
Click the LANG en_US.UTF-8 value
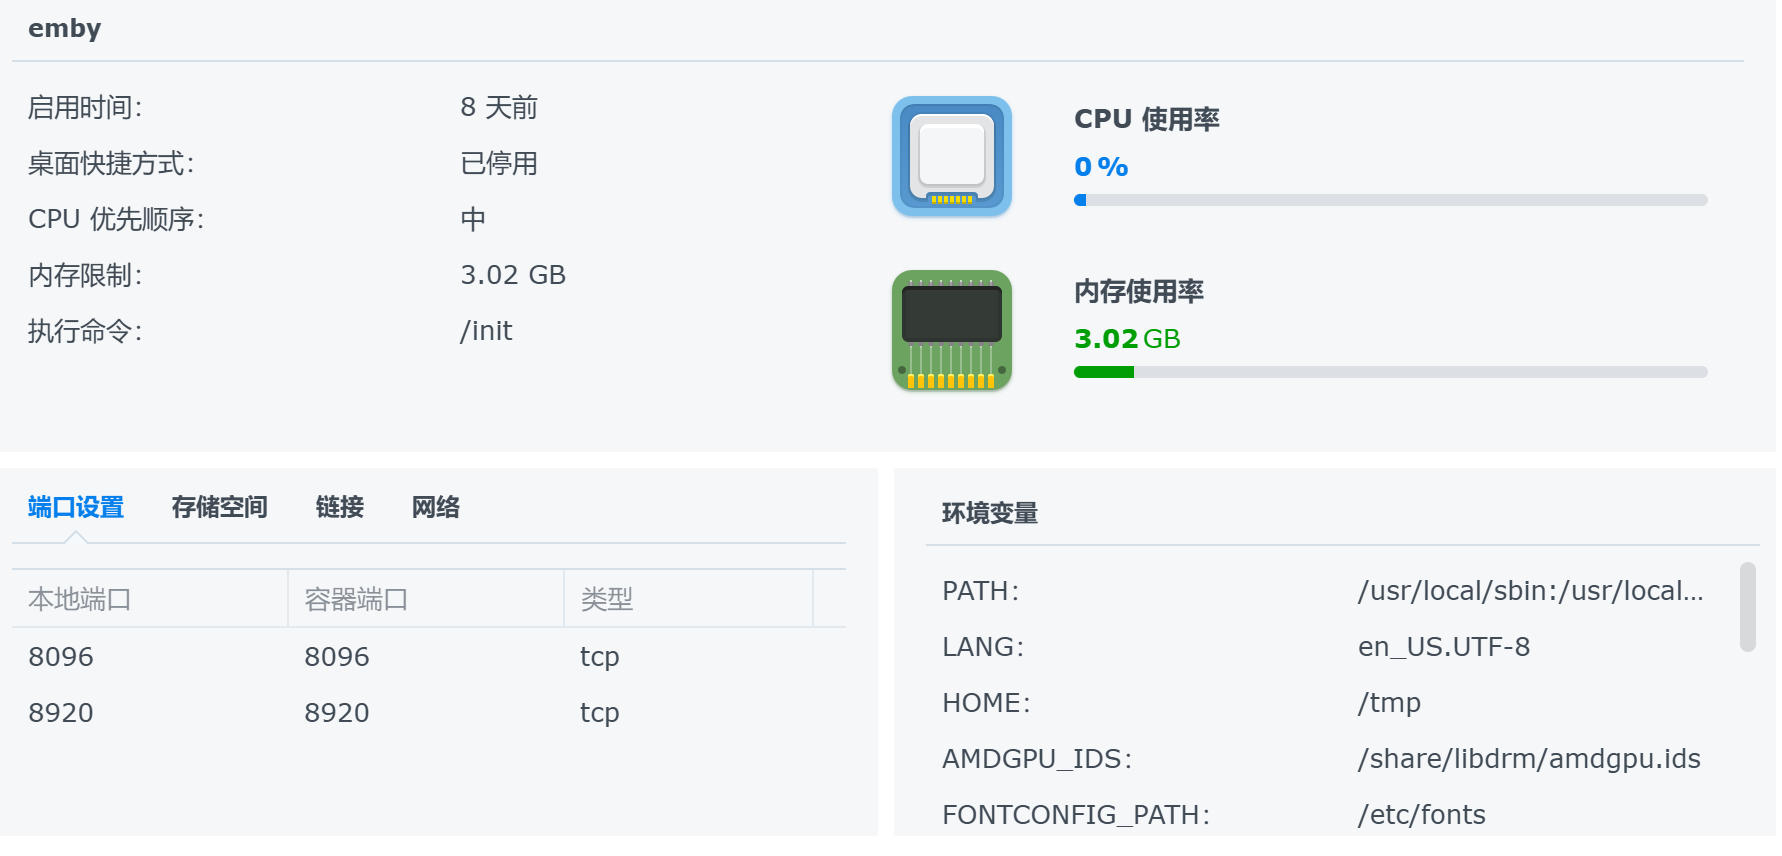[1443, 647]
